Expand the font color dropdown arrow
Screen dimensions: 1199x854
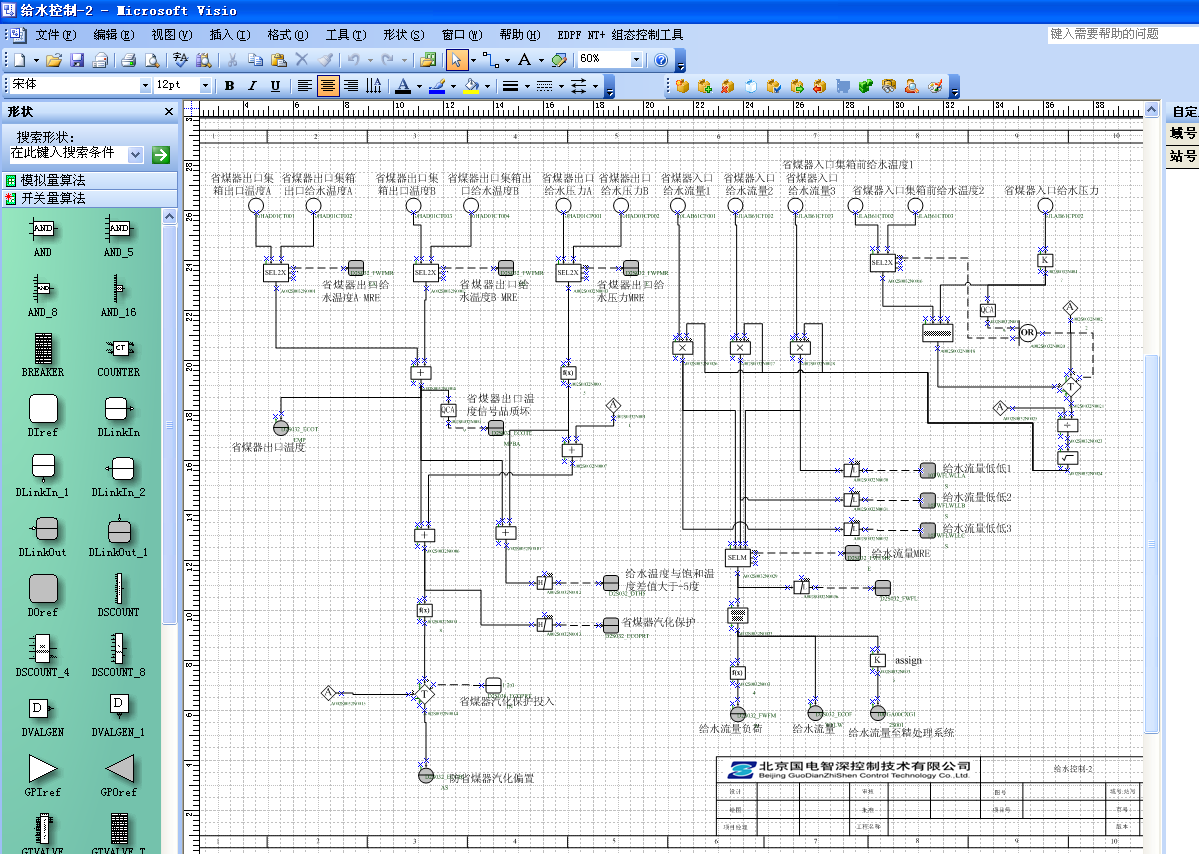coord(419,86)
